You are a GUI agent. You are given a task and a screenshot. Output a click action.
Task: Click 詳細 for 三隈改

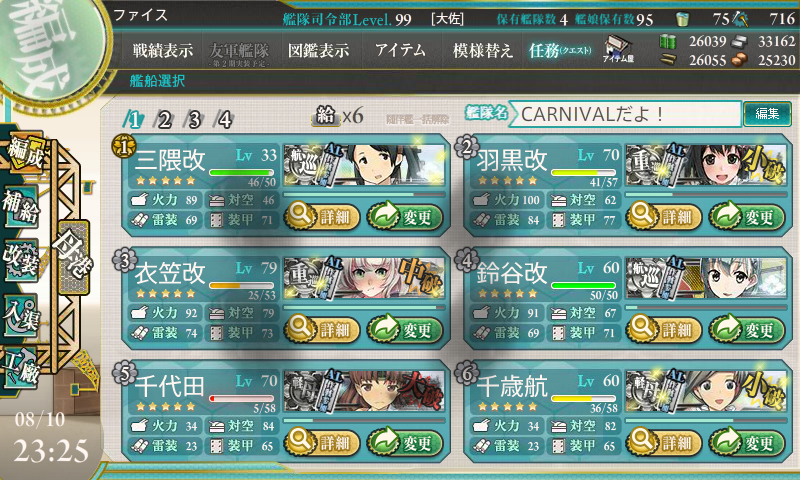coord(322,217)
